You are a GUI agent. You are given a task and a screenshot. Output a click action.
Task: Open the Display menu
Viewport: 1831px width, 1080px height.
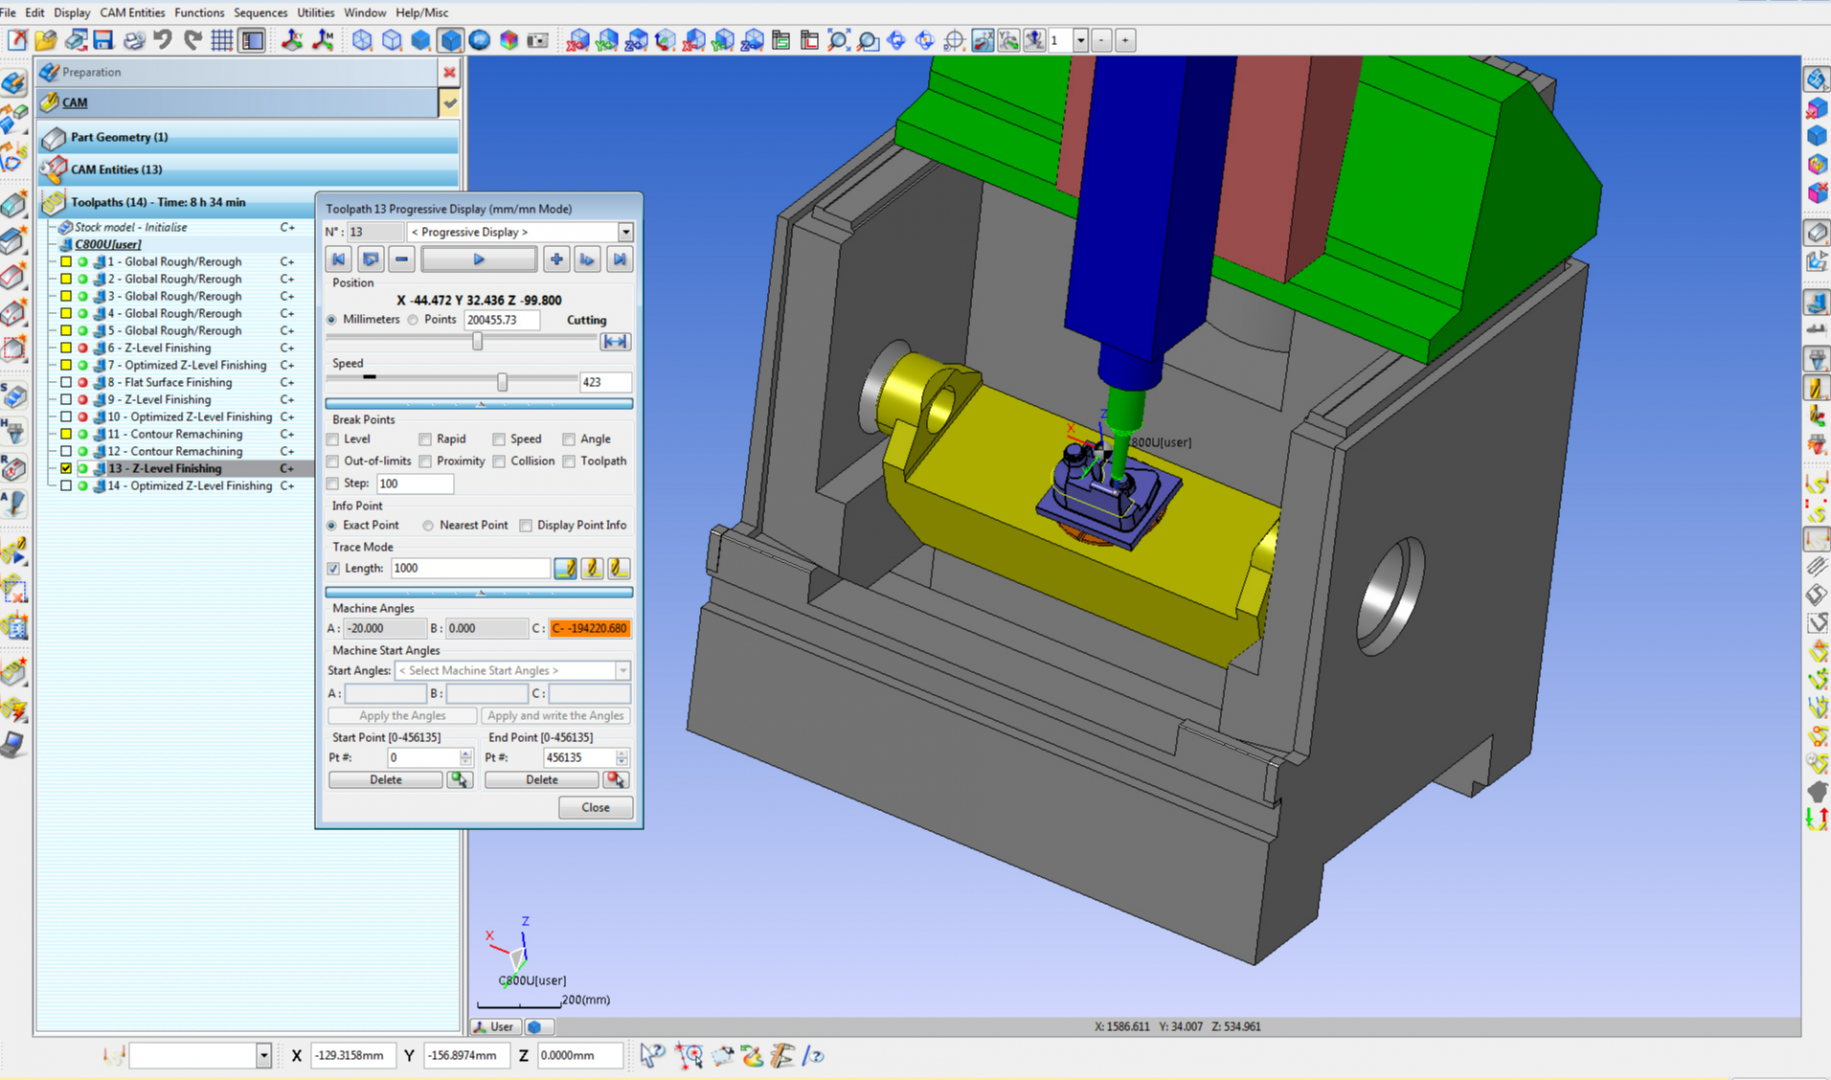pyautogui.click(x=71, y=12)
